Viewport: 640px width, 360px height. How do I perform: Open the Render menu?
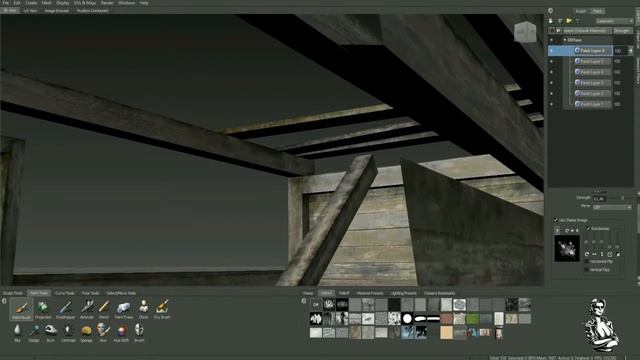107,3
